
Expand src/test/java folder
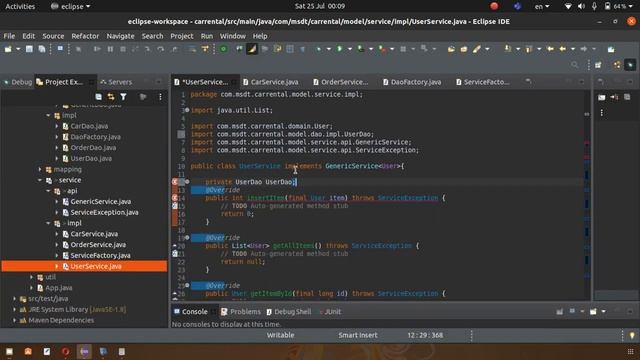coord(15,299)
